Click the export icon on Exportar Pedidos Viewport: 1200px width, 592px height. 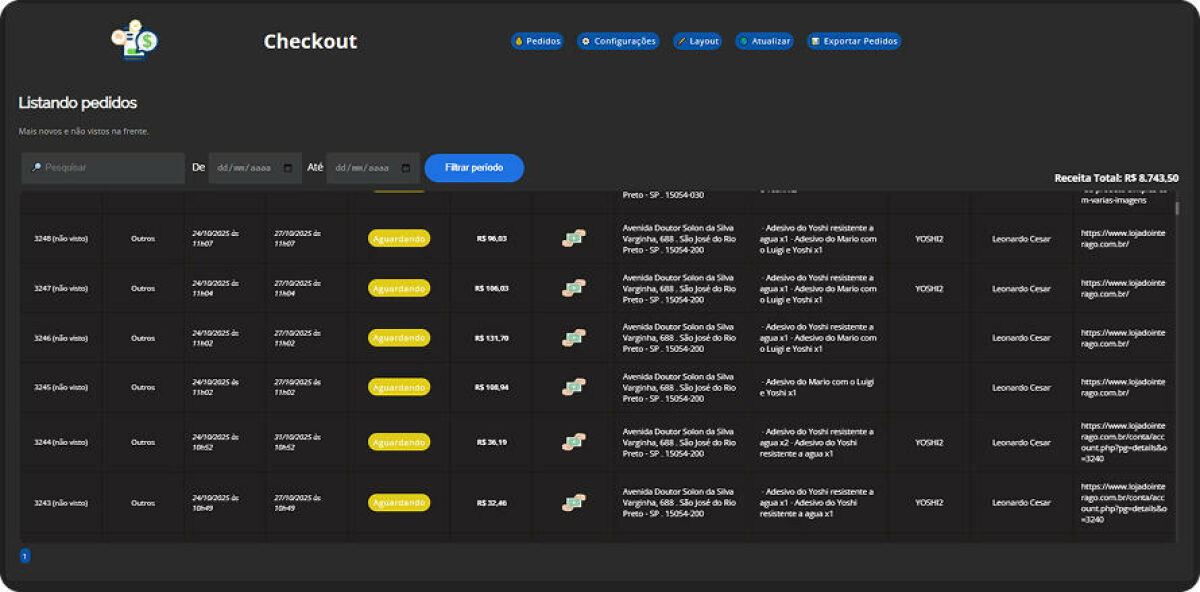[817, 41]
